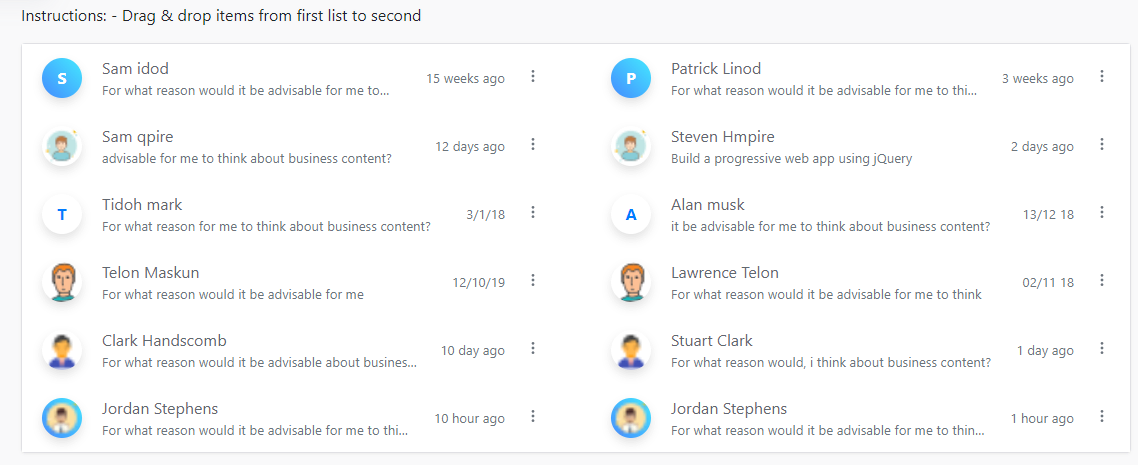Open more options for Sam idod
Image resolution: width=1138 pixels, height=465 pixels.
click(x=533, y=77)
